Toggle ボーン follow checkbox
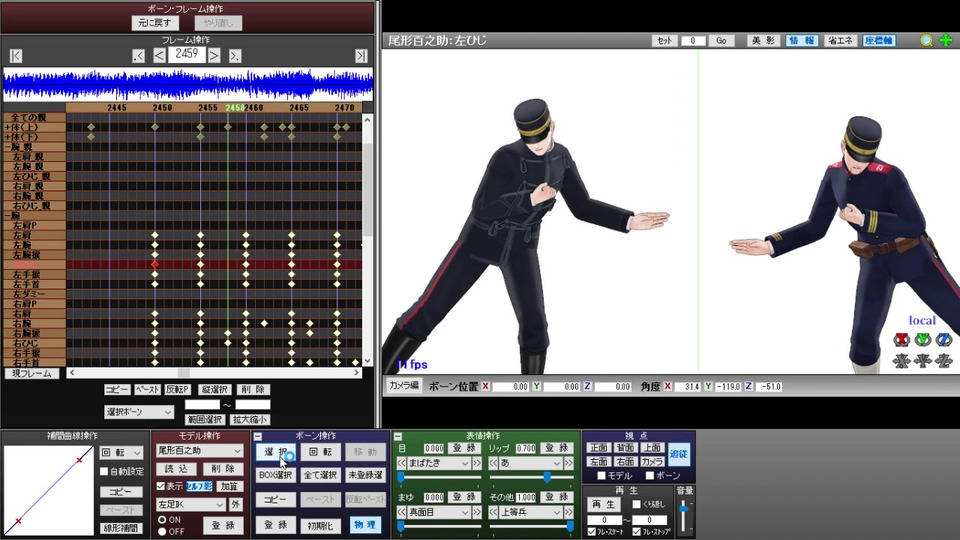Screen dimensions: 960x540 [x=650, y=476]
